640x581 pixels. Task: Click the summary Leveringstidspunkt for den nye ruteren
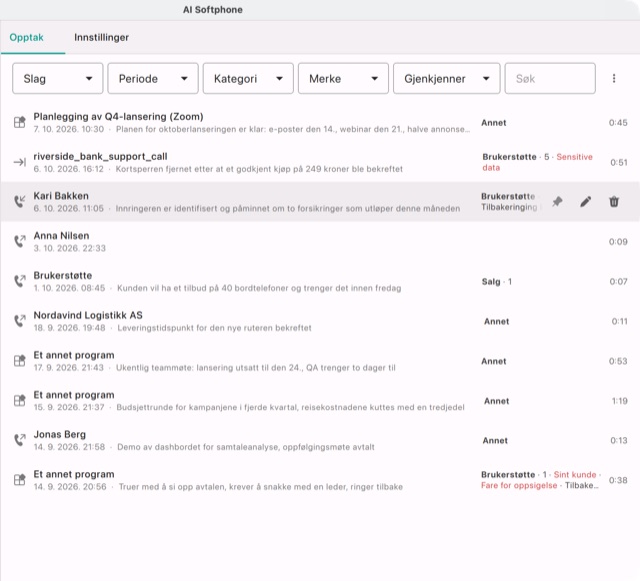pos(214,328)
